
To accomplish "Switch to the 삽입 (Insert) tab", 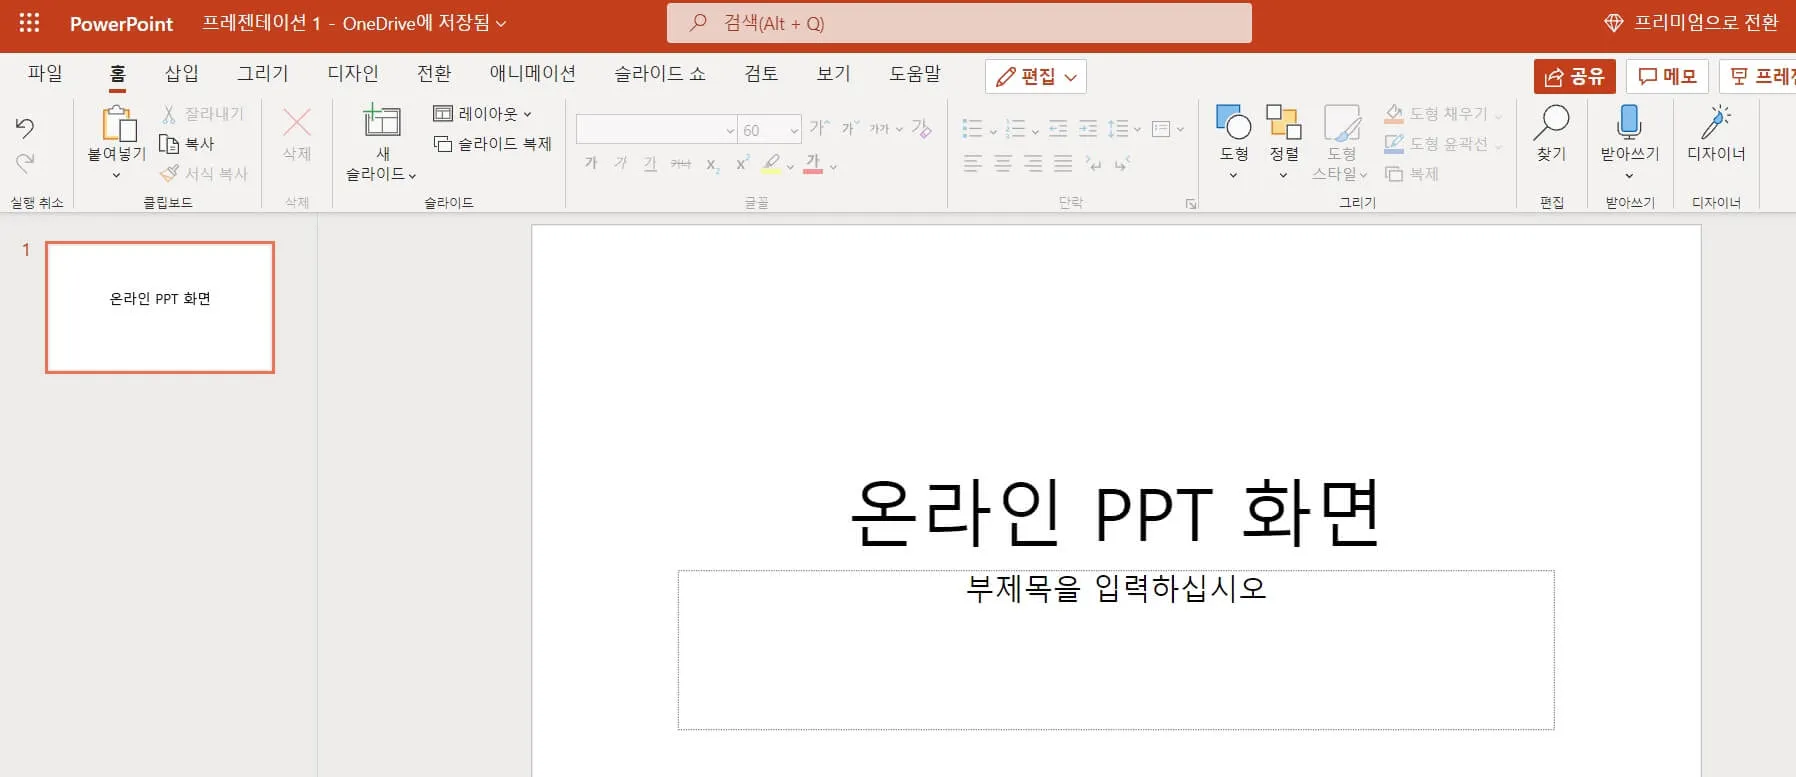I will point(181,73).
